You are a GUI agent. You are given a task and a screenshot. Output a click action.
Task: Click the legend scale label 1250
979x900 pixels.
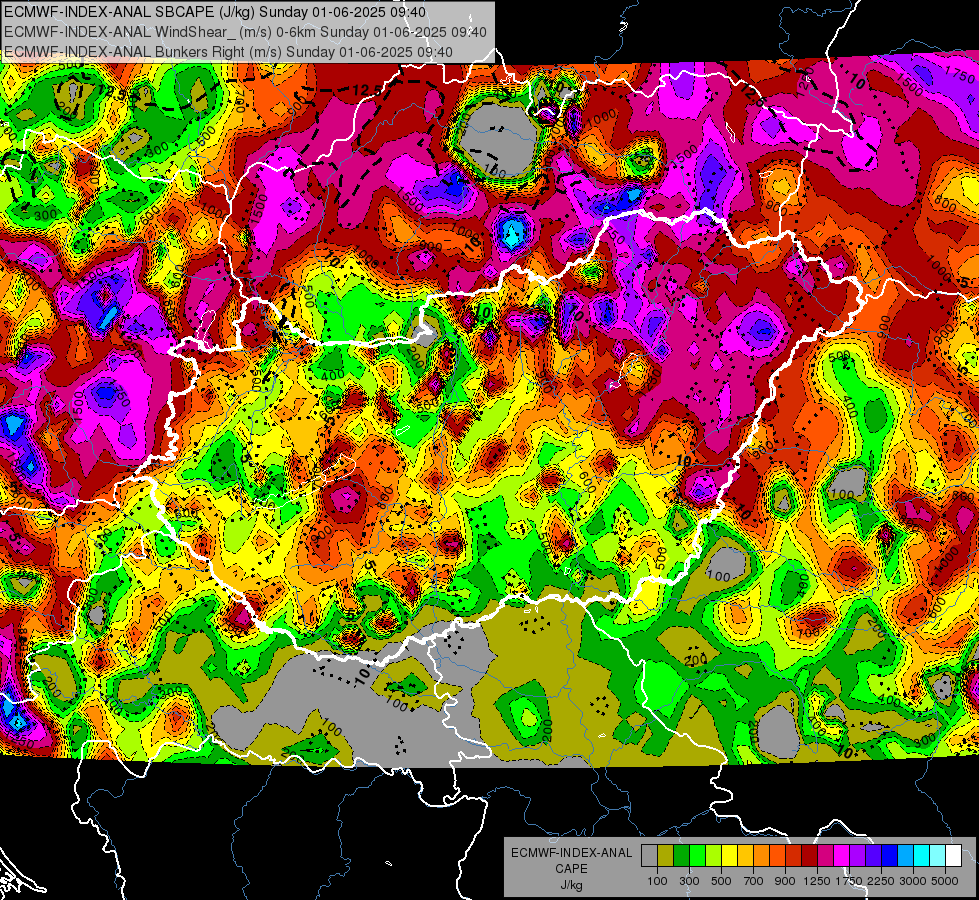(x=817, y=881)
